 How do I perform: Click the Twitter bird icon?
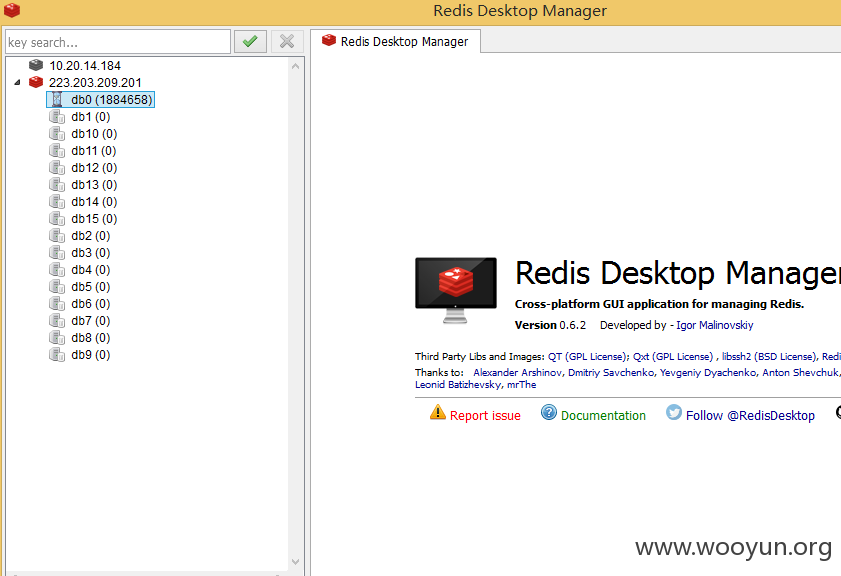674,412
